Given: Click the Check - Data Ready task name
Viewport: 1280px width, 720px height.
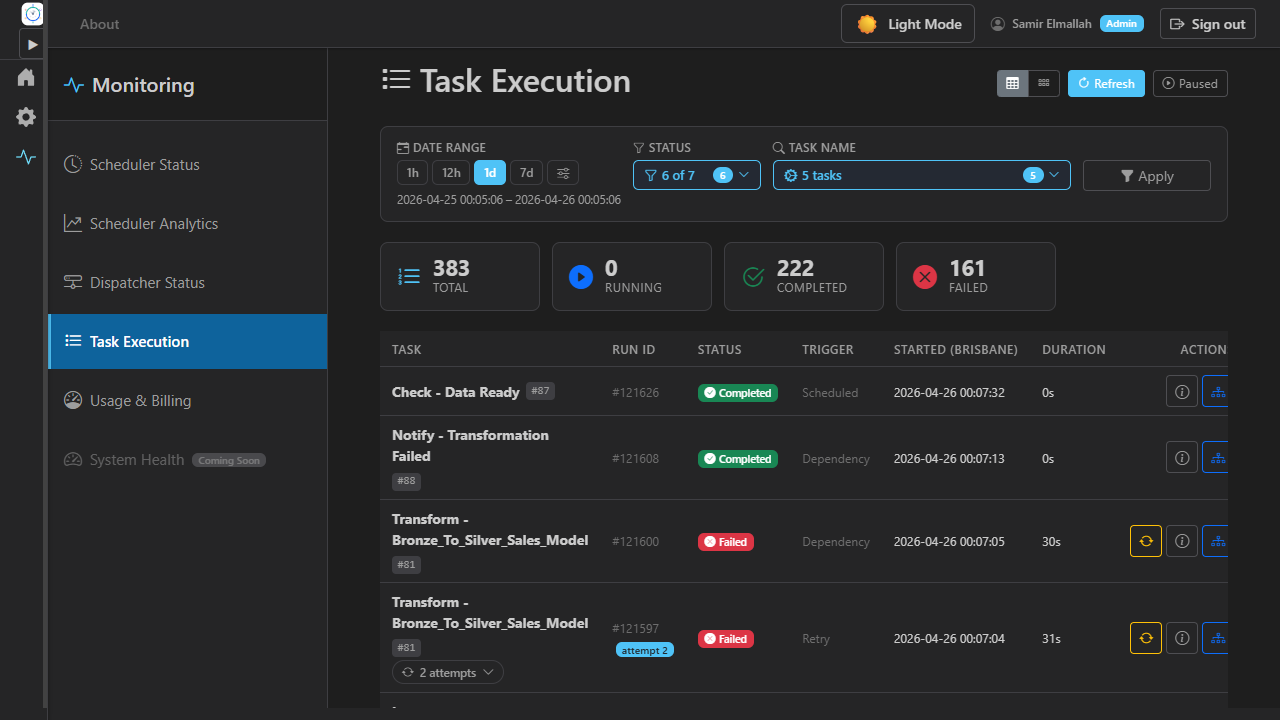Looking at the screenshot, I should click(x=456, y=392).
